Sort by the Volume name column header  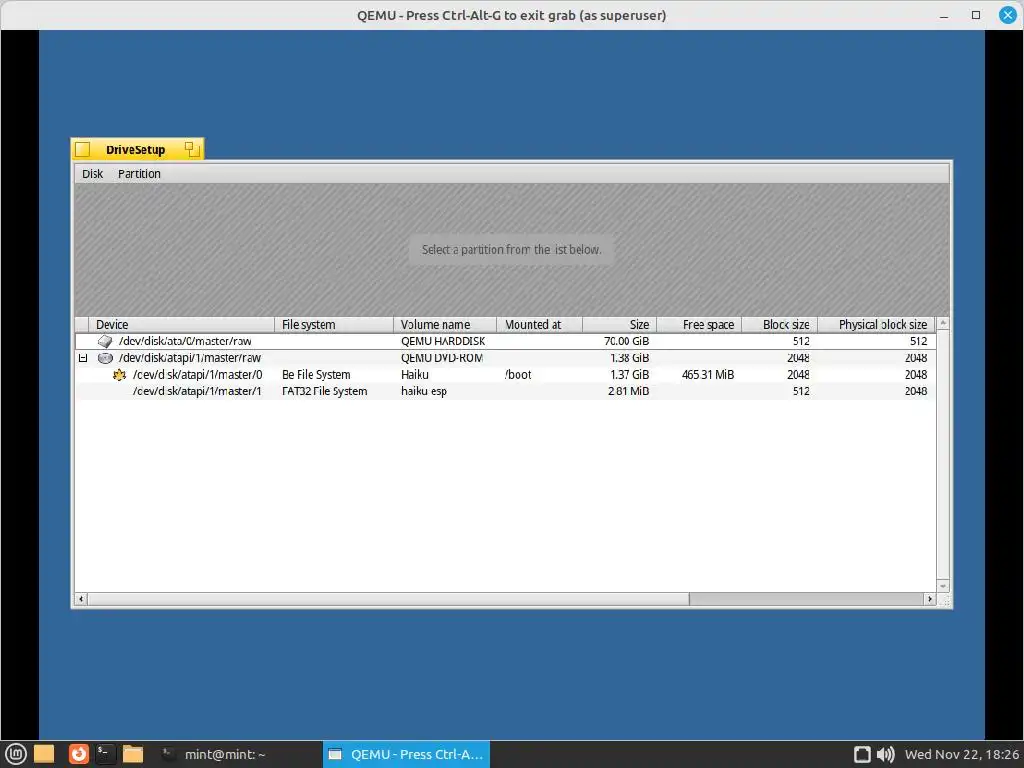(x=445, y=325)
